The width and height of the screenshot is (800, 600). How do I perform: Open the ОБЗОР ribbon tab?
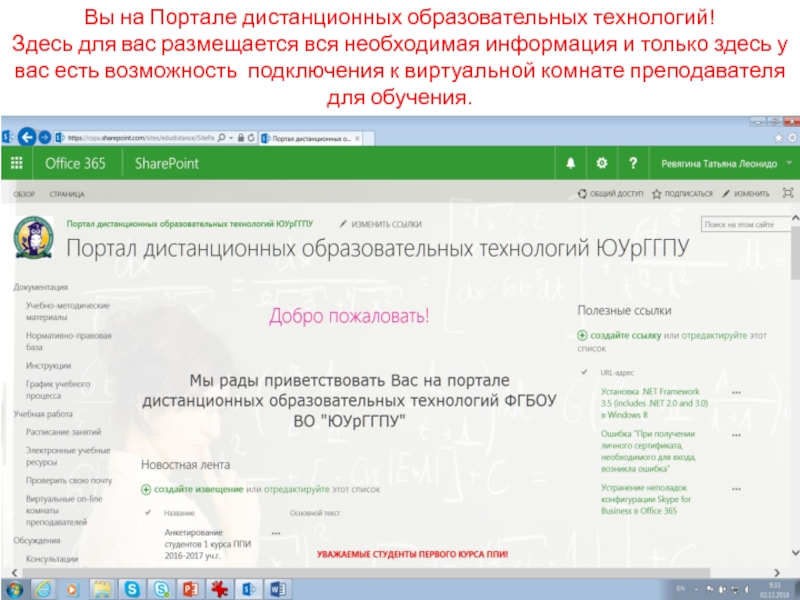[24, 194]
